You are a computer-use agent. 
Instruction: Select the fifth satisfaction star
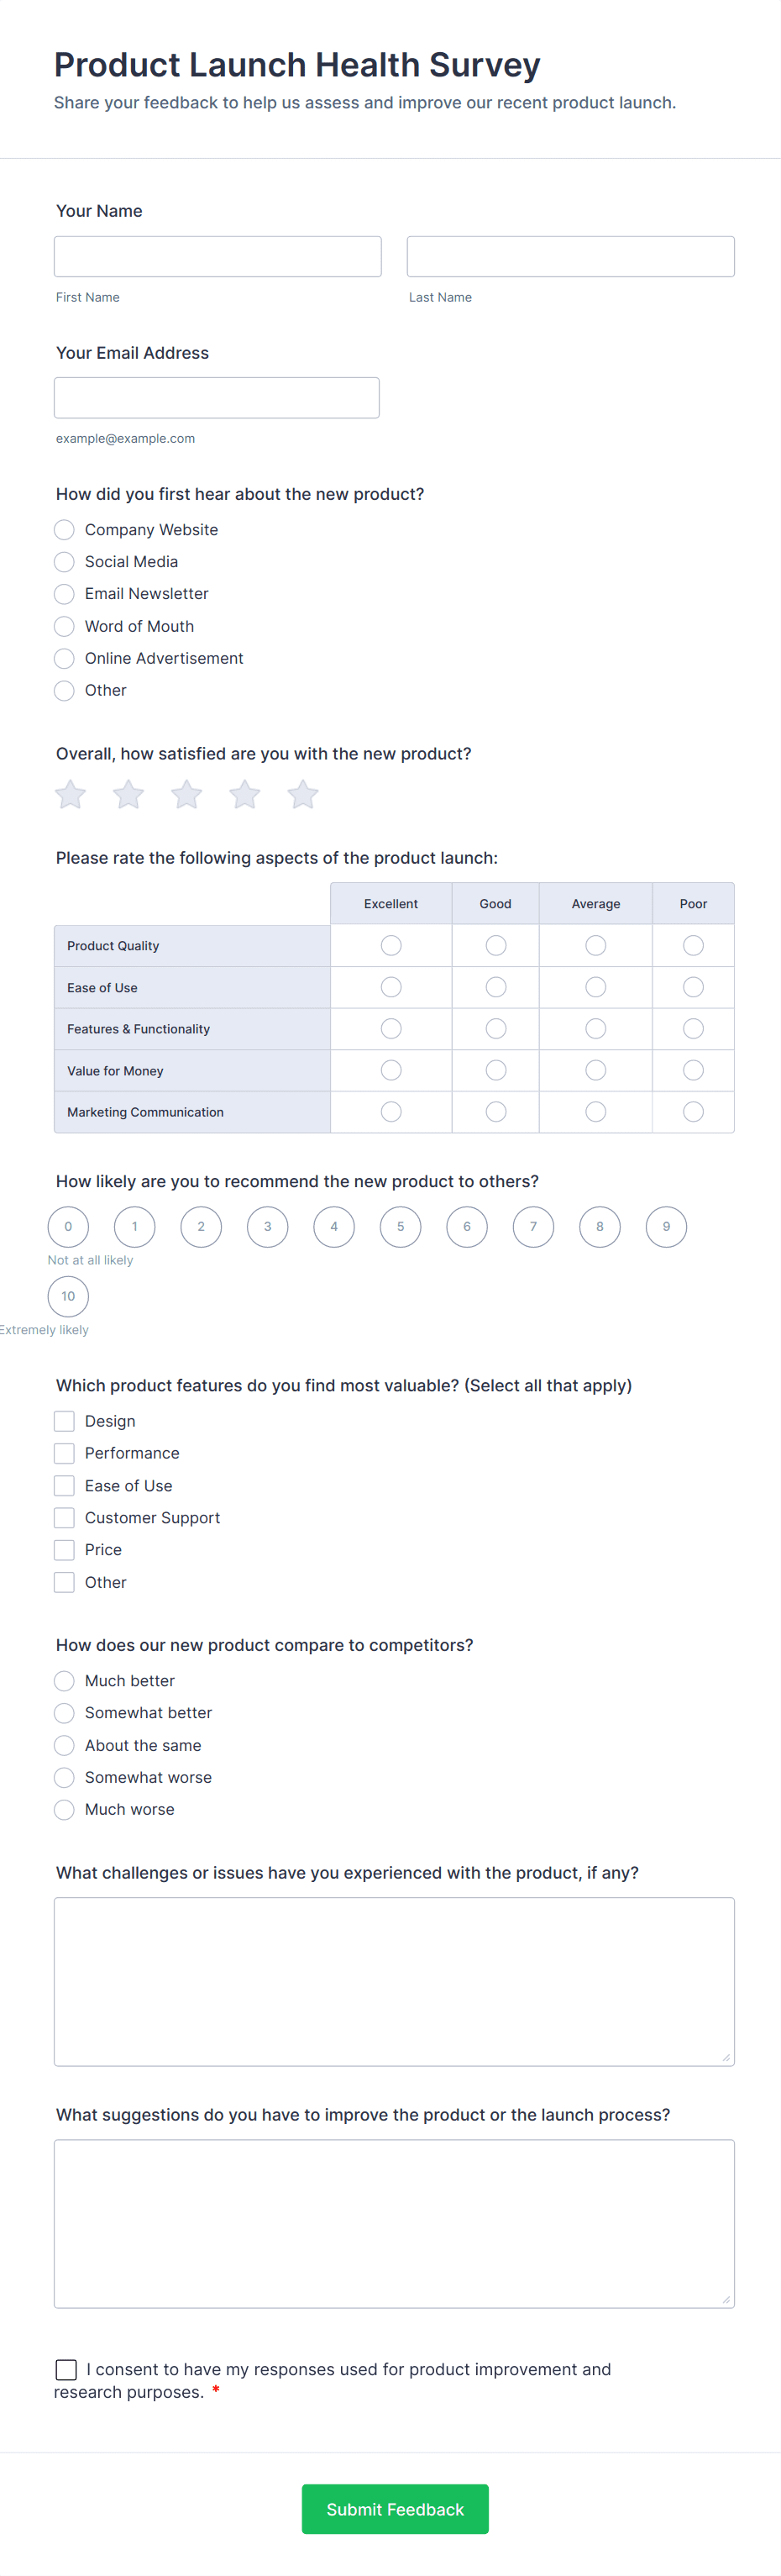click(302, 795)
